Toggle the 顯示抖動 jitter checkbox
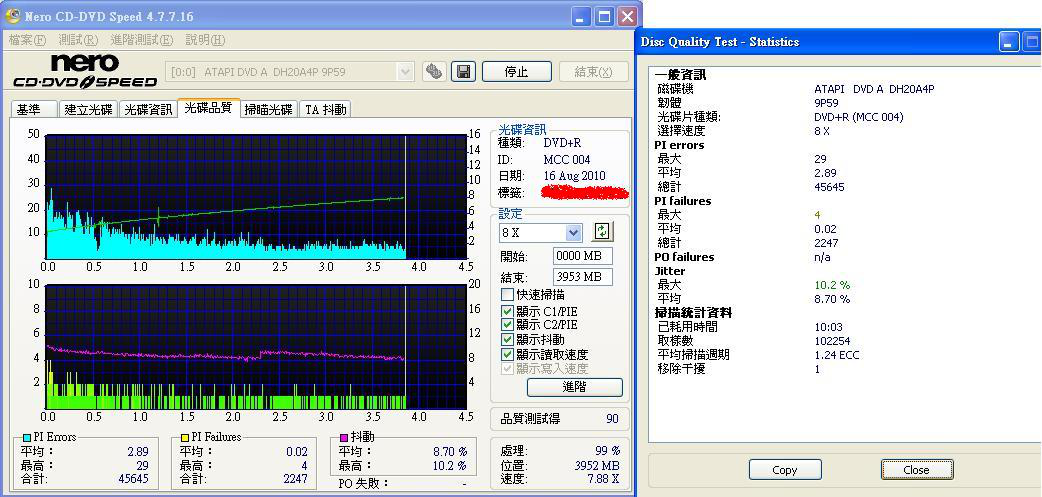 click(508, 340)
